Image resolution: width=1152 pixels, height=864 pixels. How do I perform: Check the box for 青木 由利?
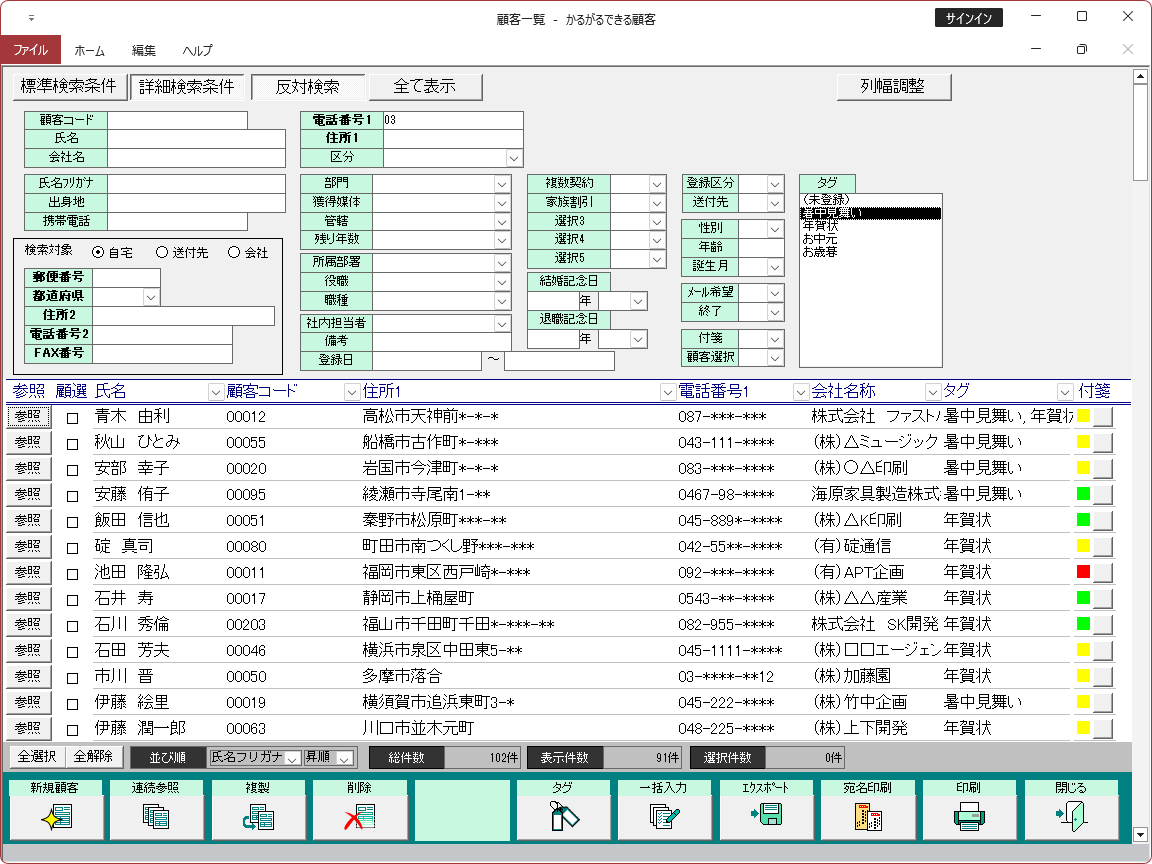pyautogui.click(x=72, y=417)
